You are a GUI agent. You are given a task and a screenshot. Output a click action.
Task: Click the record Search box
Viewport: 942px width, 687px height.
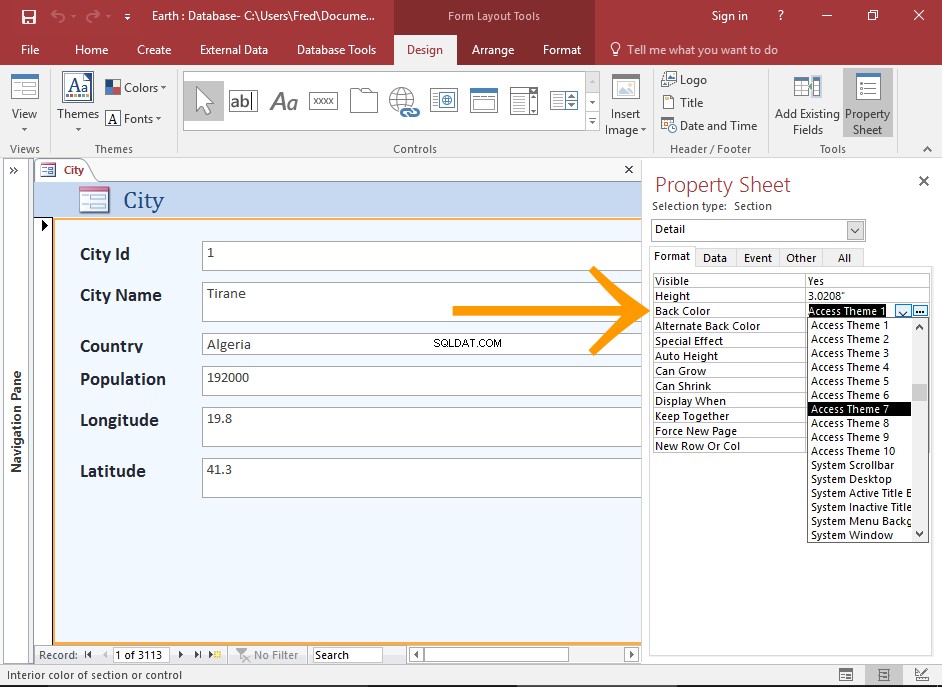pyautogui.click(x=347, y=655)
